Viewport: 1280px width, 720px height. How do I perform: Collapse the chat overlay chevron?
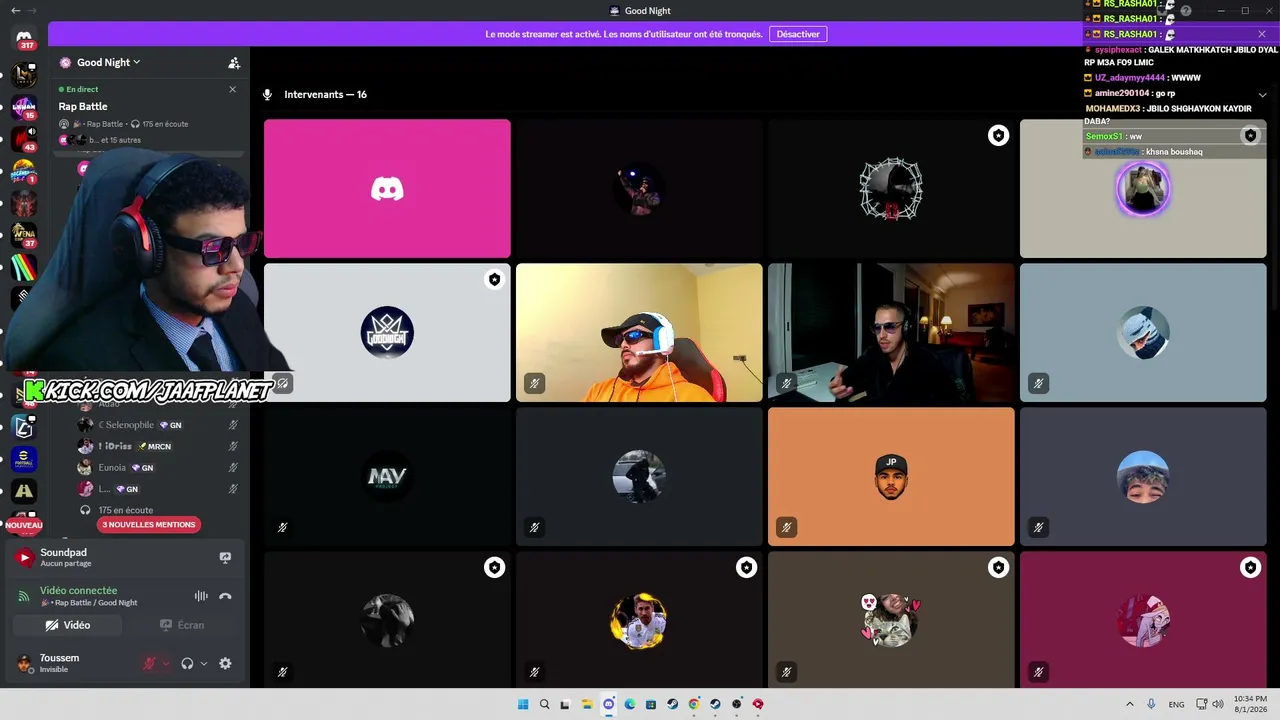point(1262,94)
